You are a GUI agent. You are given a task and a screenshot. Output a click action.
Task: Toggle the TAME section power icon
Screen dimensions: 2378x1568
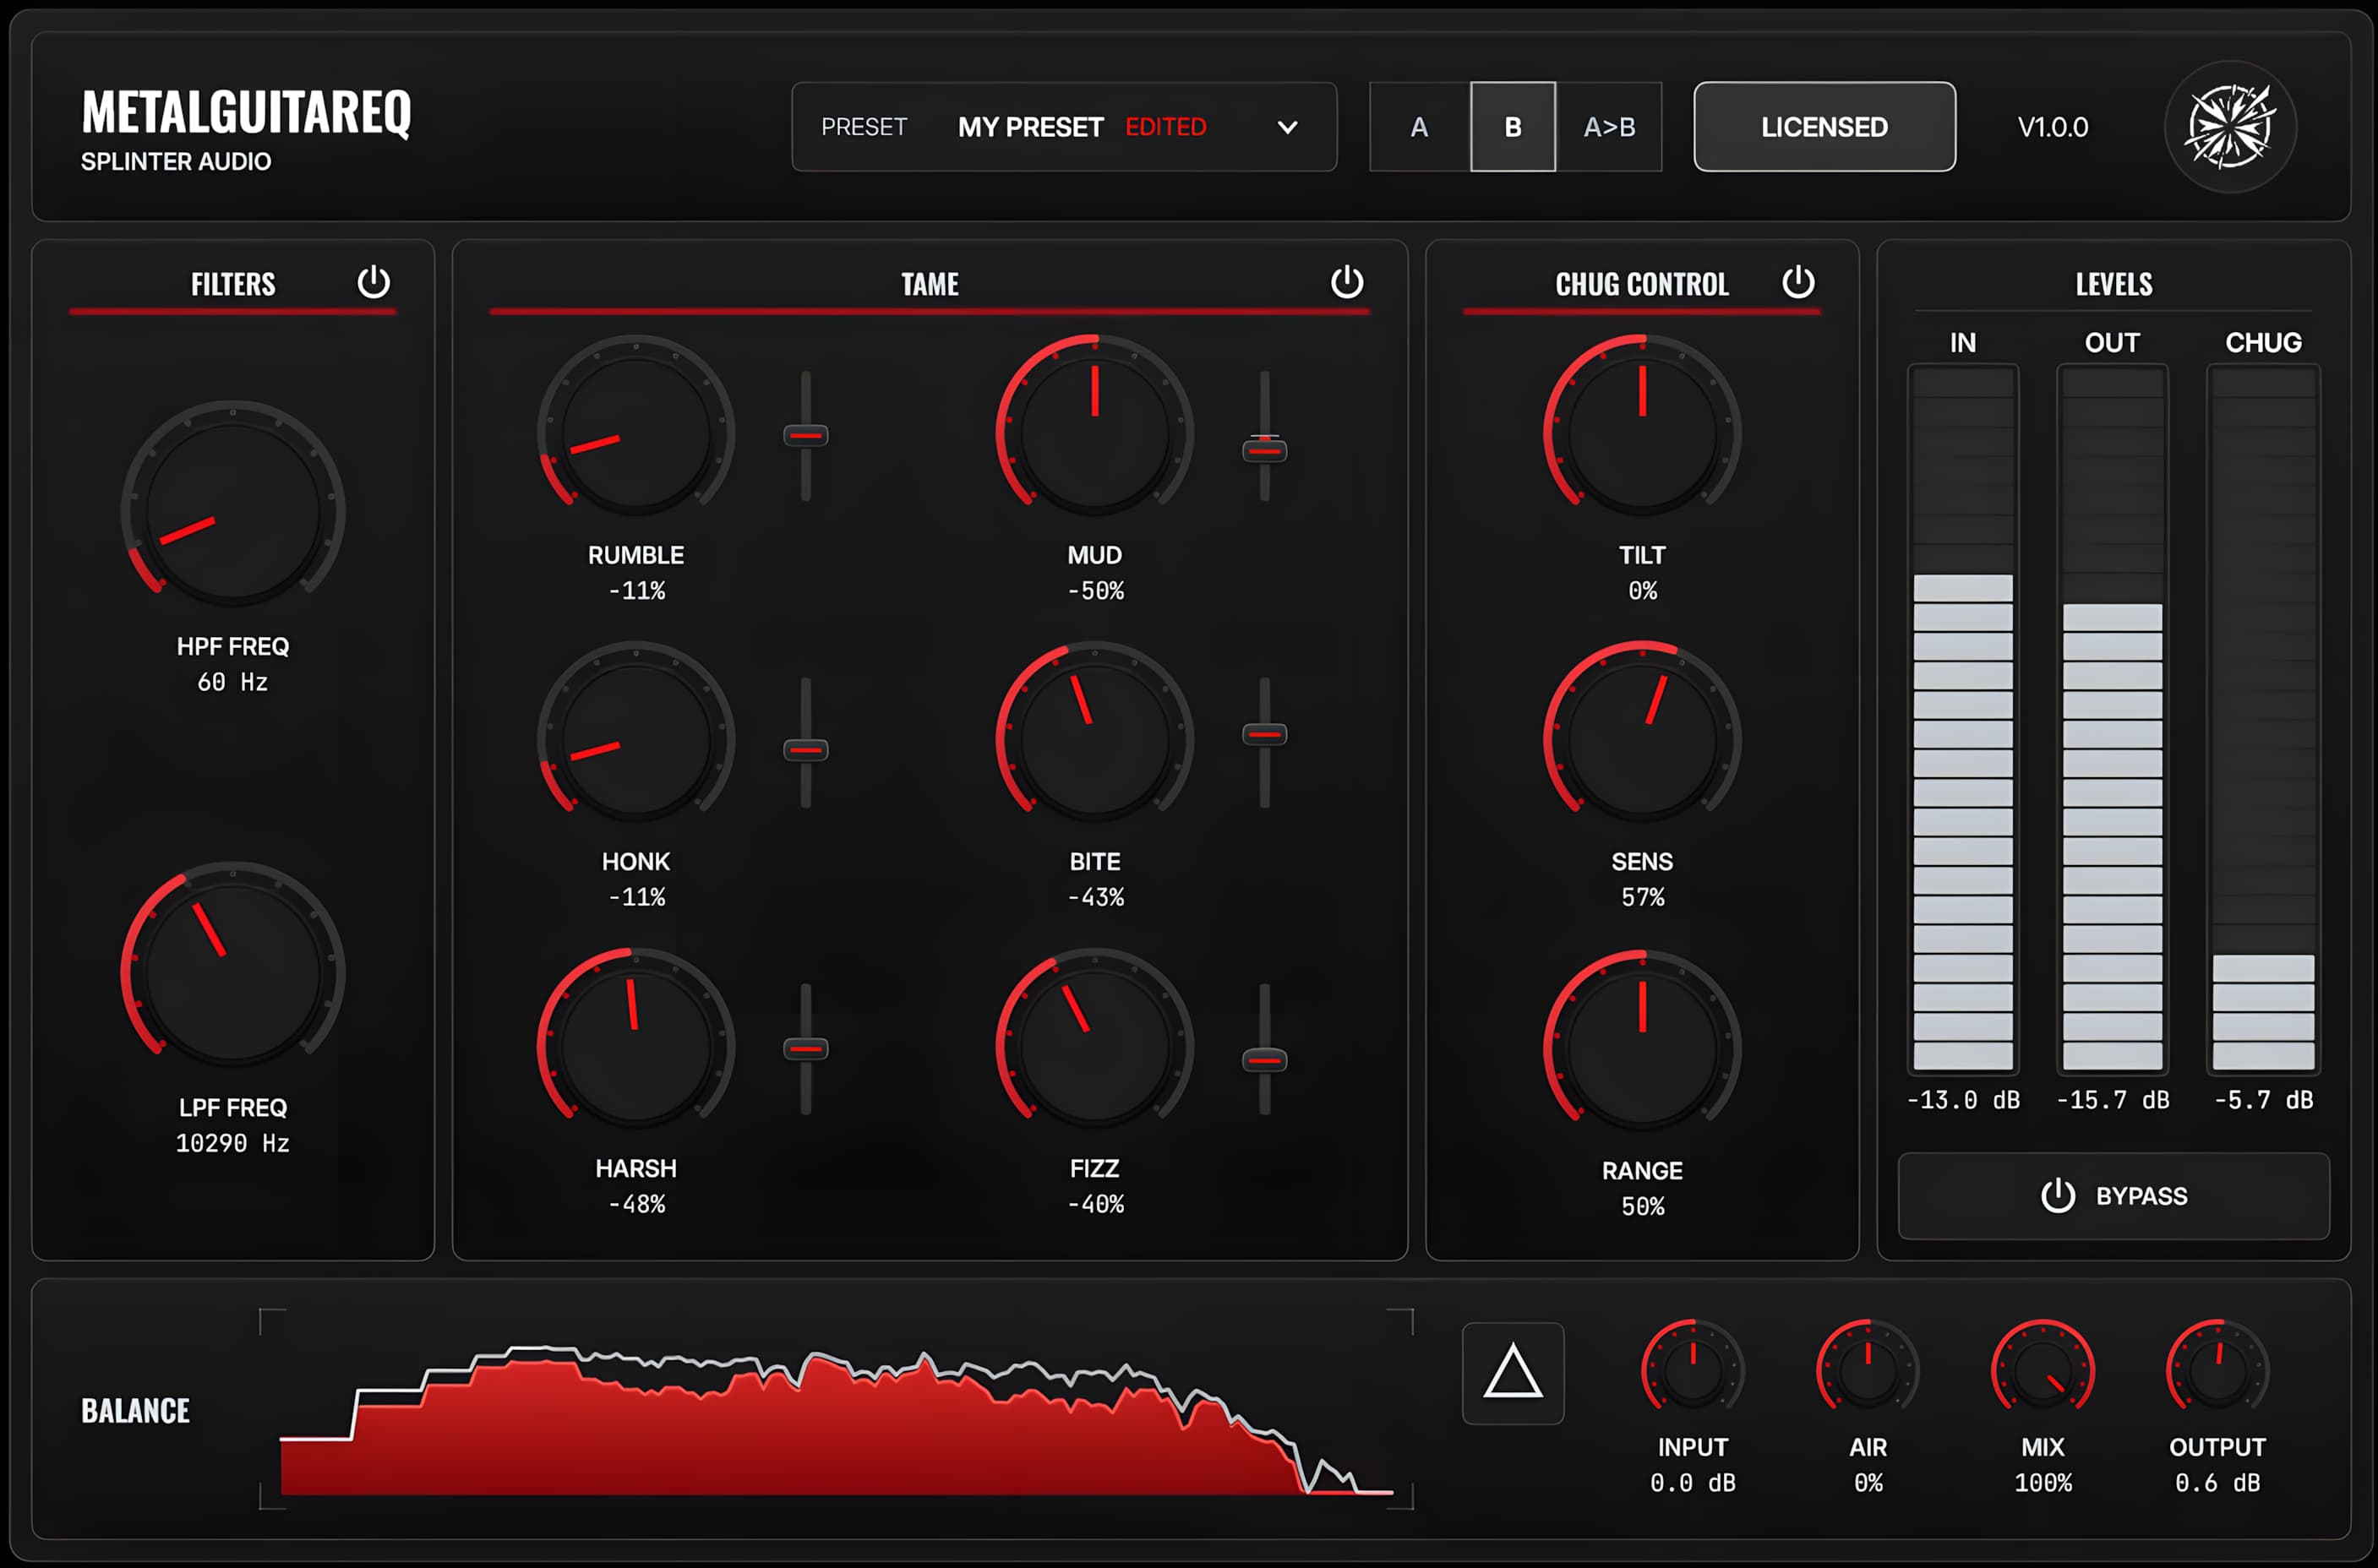pyautogui.click(x=1347, y=282)
